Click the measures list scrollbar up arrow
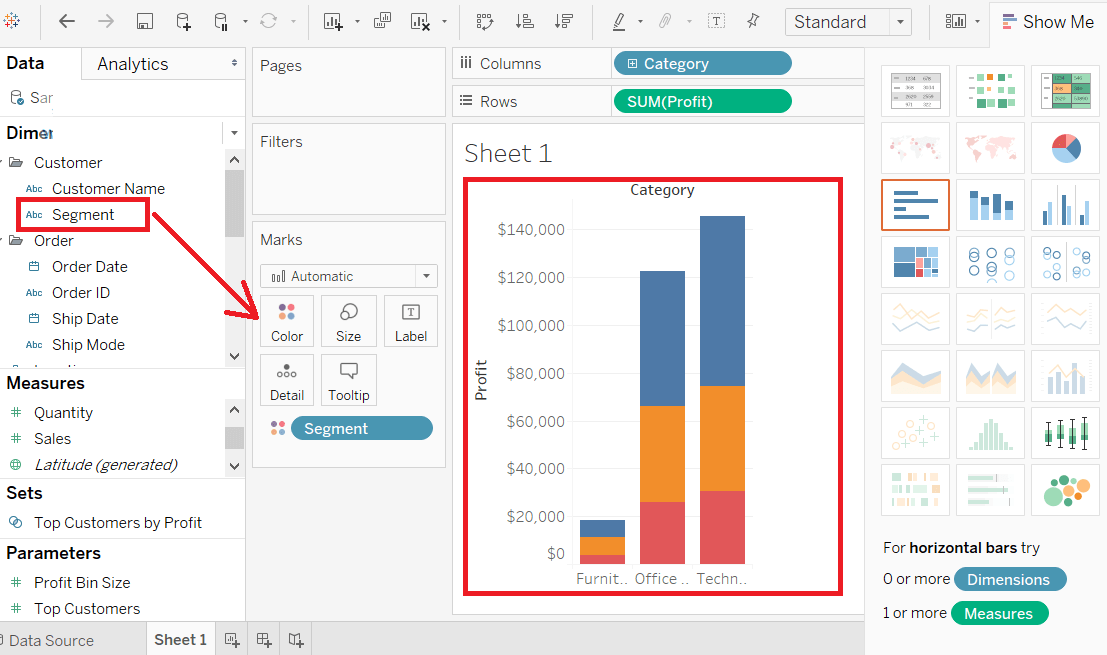1107x655 pixels. pos(234,409)
